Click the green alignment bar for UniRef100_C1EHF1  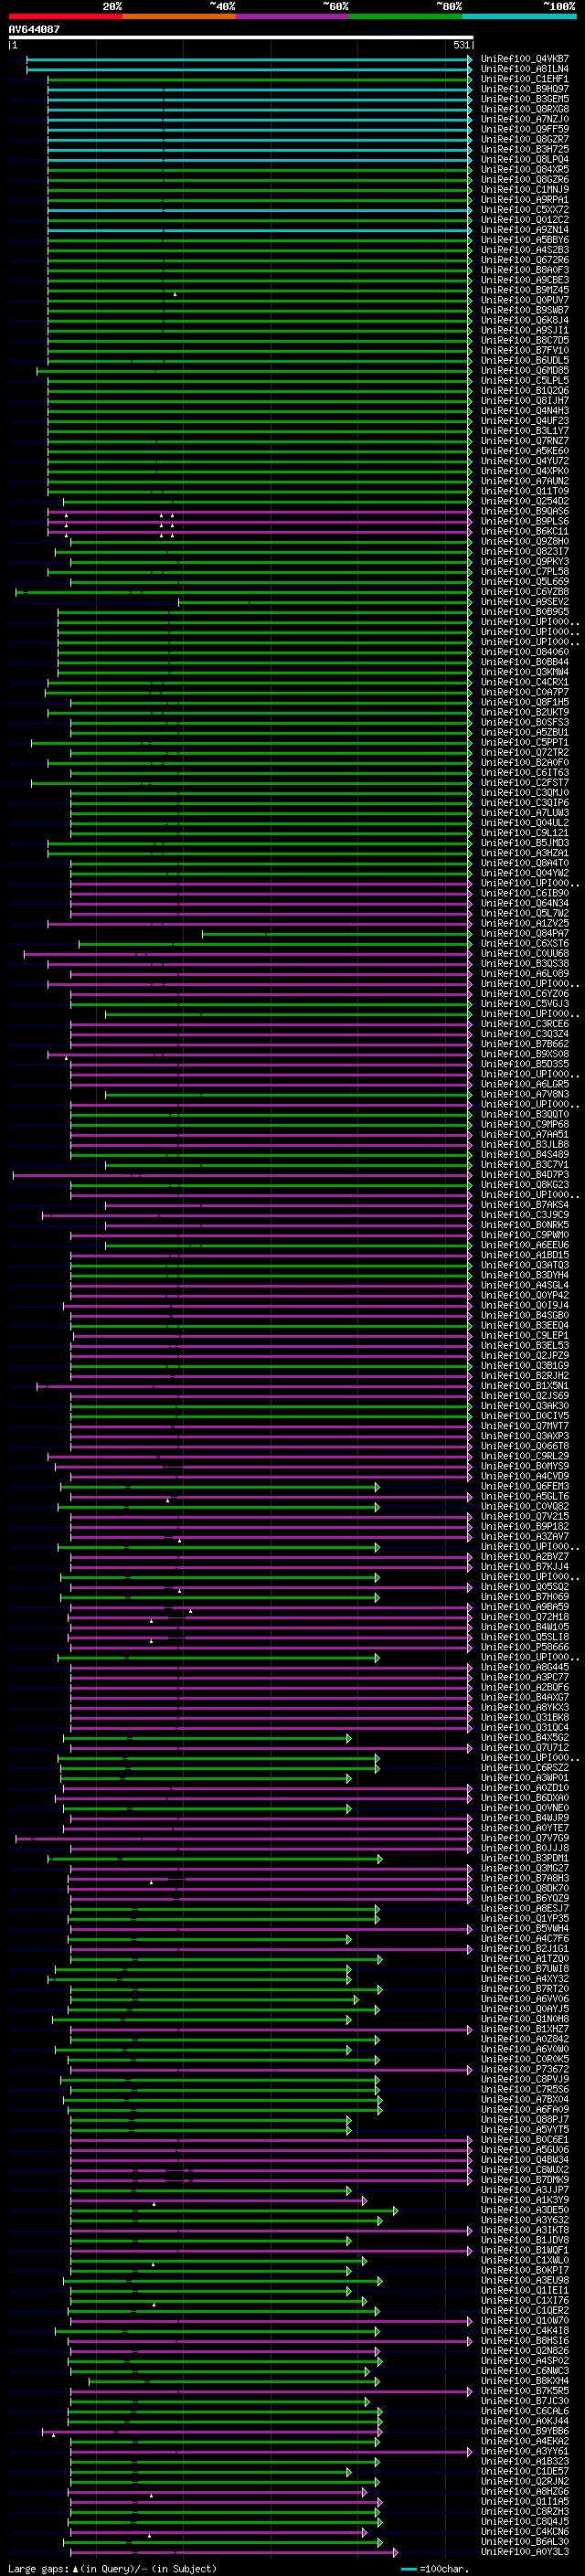pos(260,79)
